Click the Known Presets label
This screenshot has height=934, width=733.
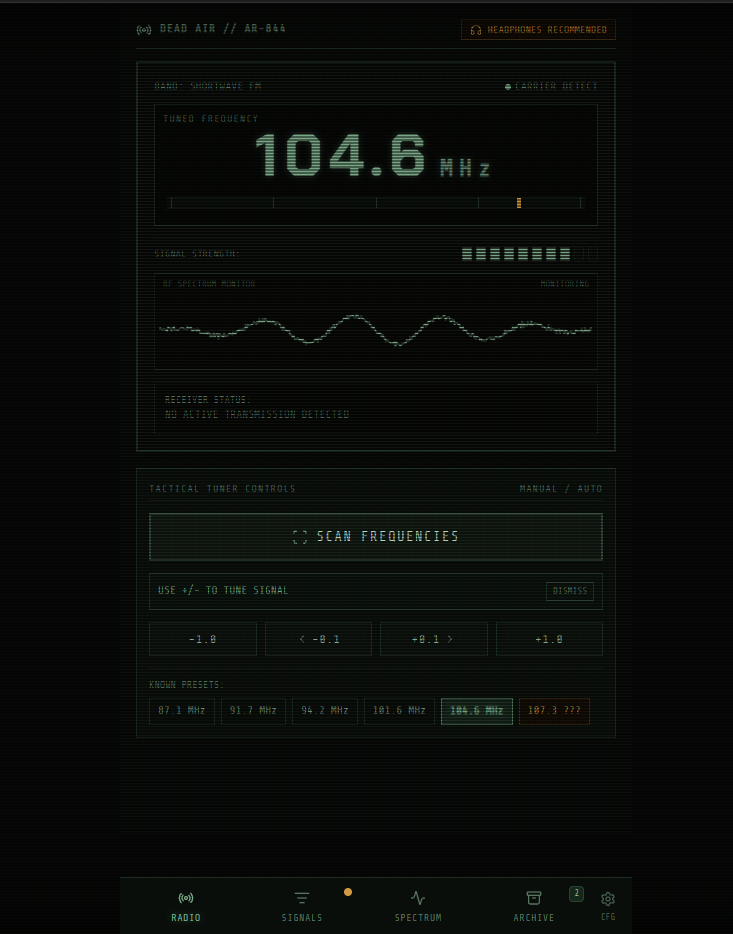point(187,685)
